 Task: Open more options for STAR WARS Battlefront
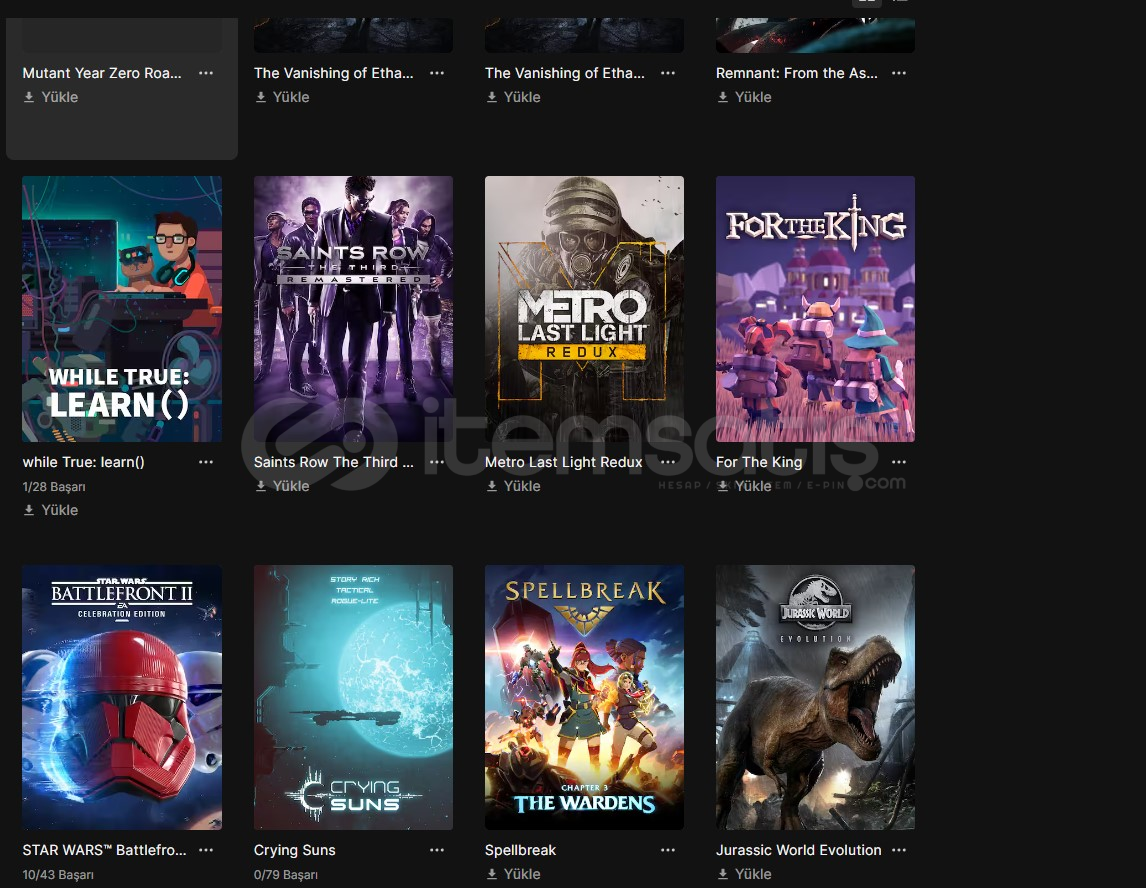pyautogui.click(x=206, y=850)
